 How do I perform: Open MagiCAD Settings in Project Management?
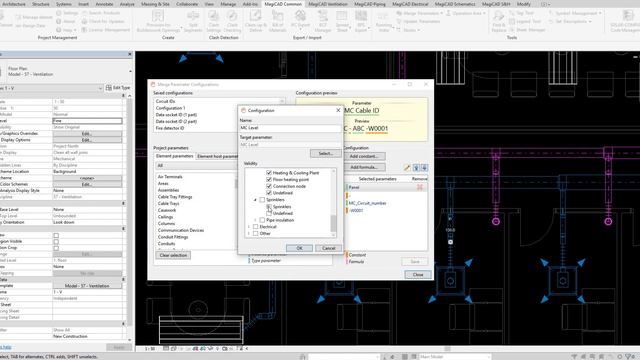[67, 13]
